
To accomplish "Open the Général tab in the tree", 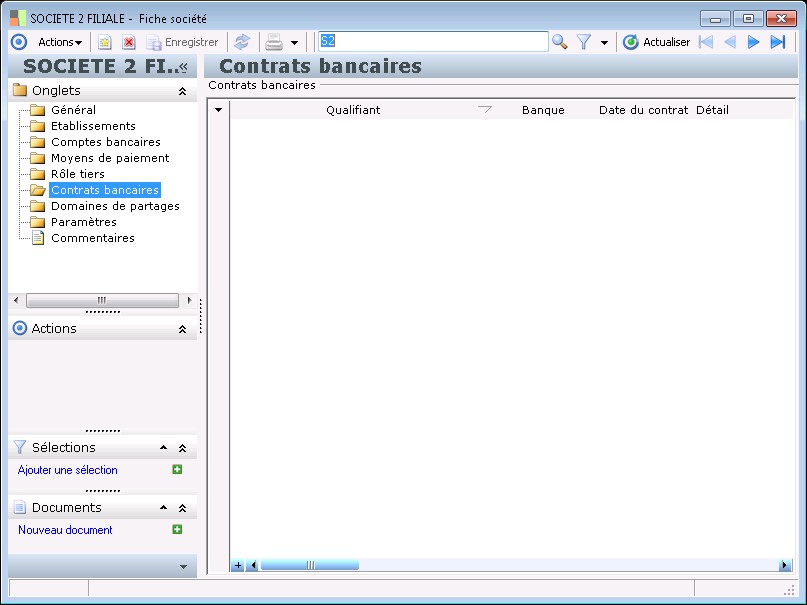I will [73, 110].
